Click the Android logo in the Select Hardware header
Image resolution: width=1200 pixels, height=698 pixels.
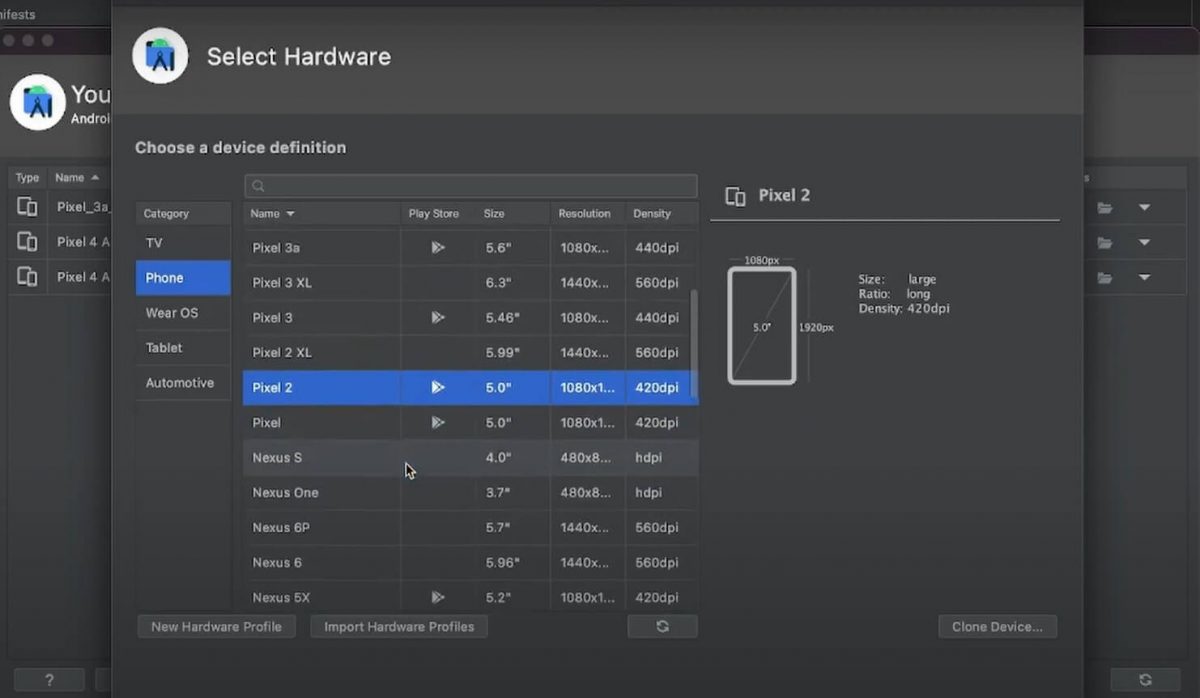click(x=159, y=56)
